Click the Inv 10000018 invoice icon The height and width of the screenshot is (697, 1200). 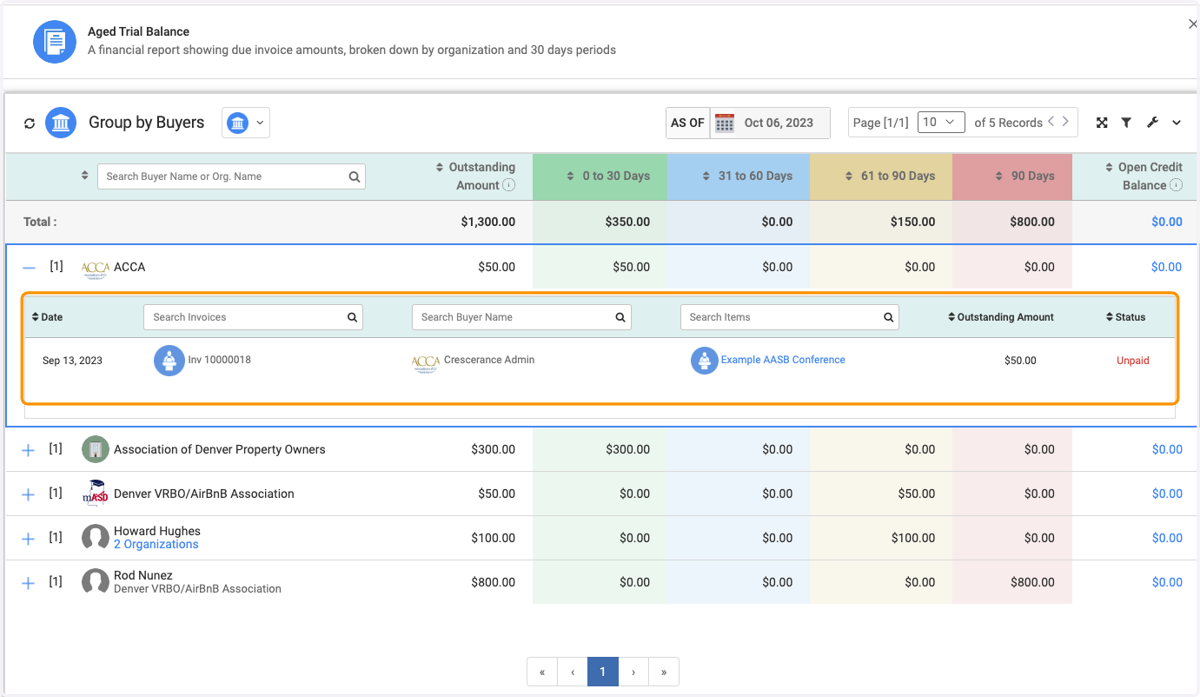click(x=169, y=361)
